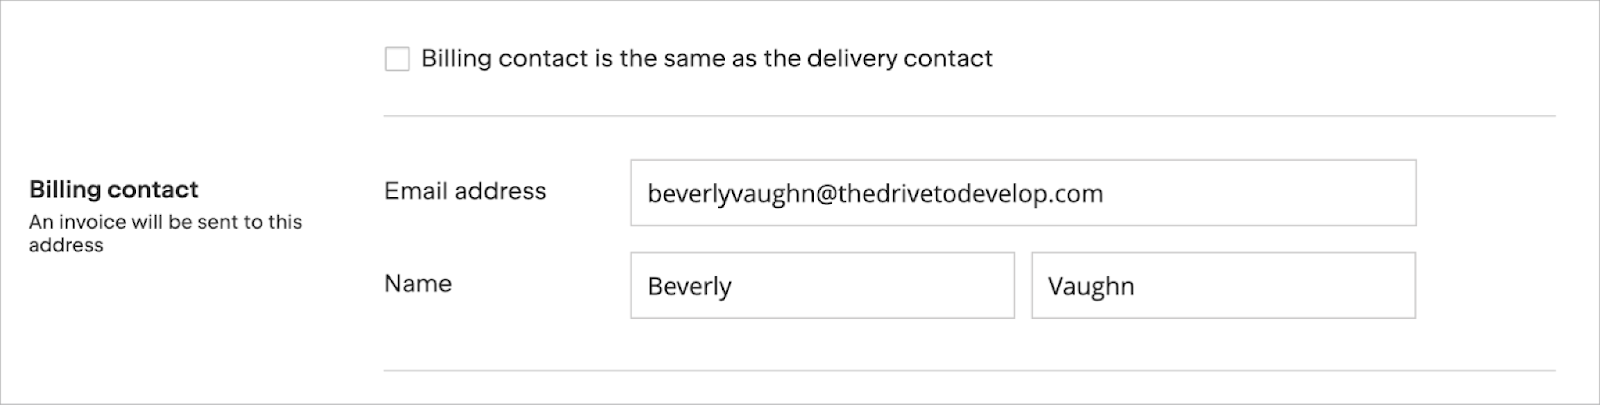
Task: Click the divider line below the Name fields
Action: point(968,371)
